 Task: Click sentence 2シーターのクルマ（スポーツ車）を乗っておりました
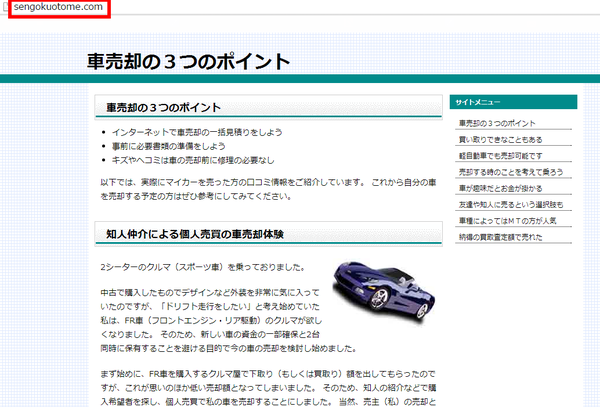click(203, 267)
